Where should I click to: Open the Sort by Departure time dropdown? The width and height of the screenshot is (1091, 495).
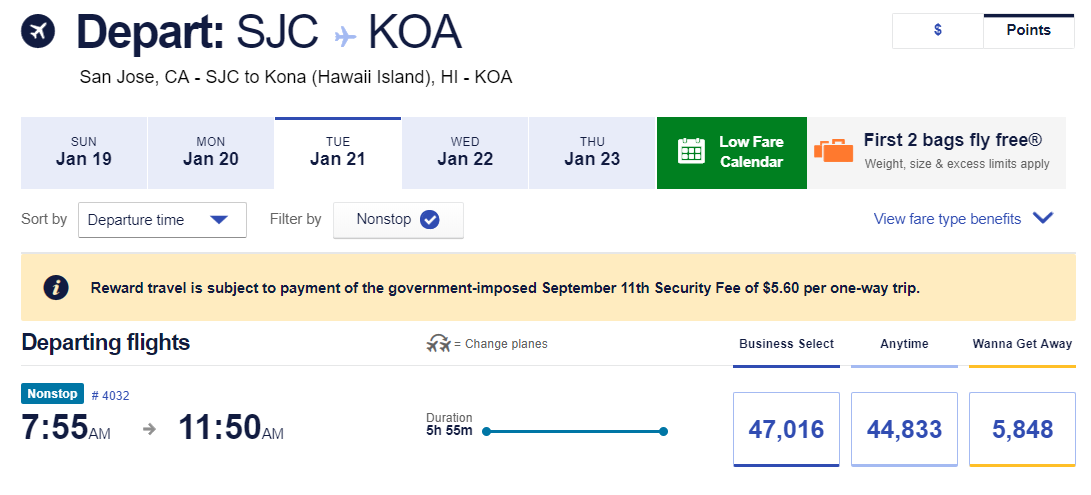(162, 220)
